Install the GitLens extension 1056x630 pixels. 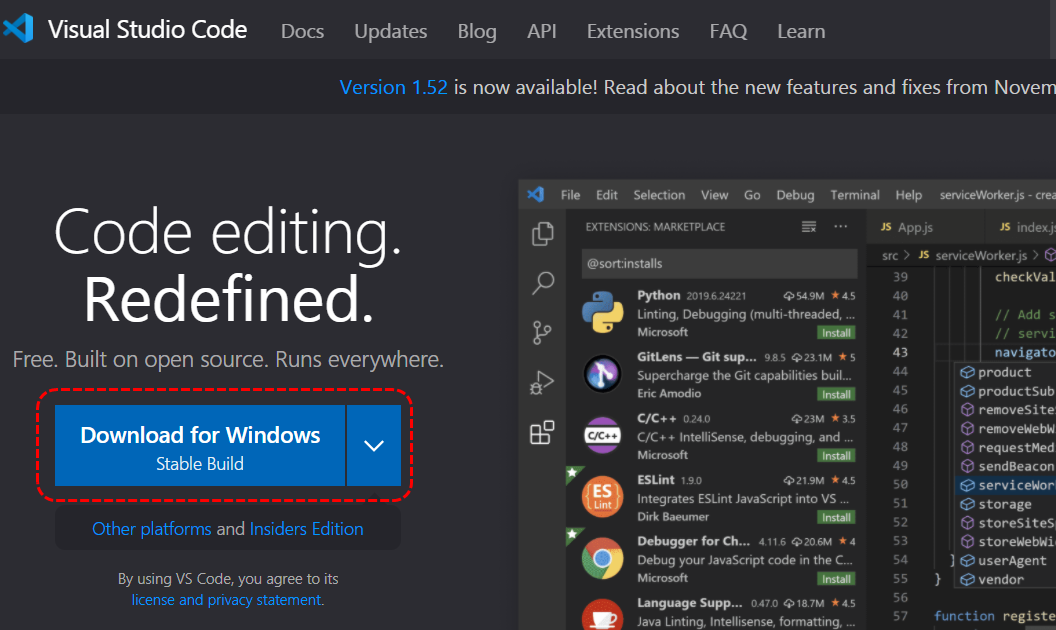tap(836, 394)
